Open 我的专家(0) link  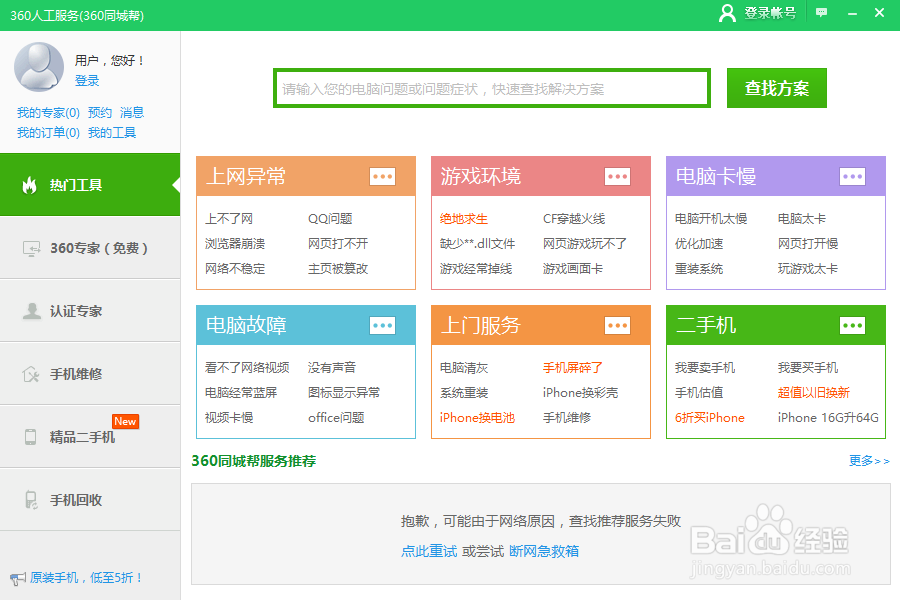tap(48, 113)
